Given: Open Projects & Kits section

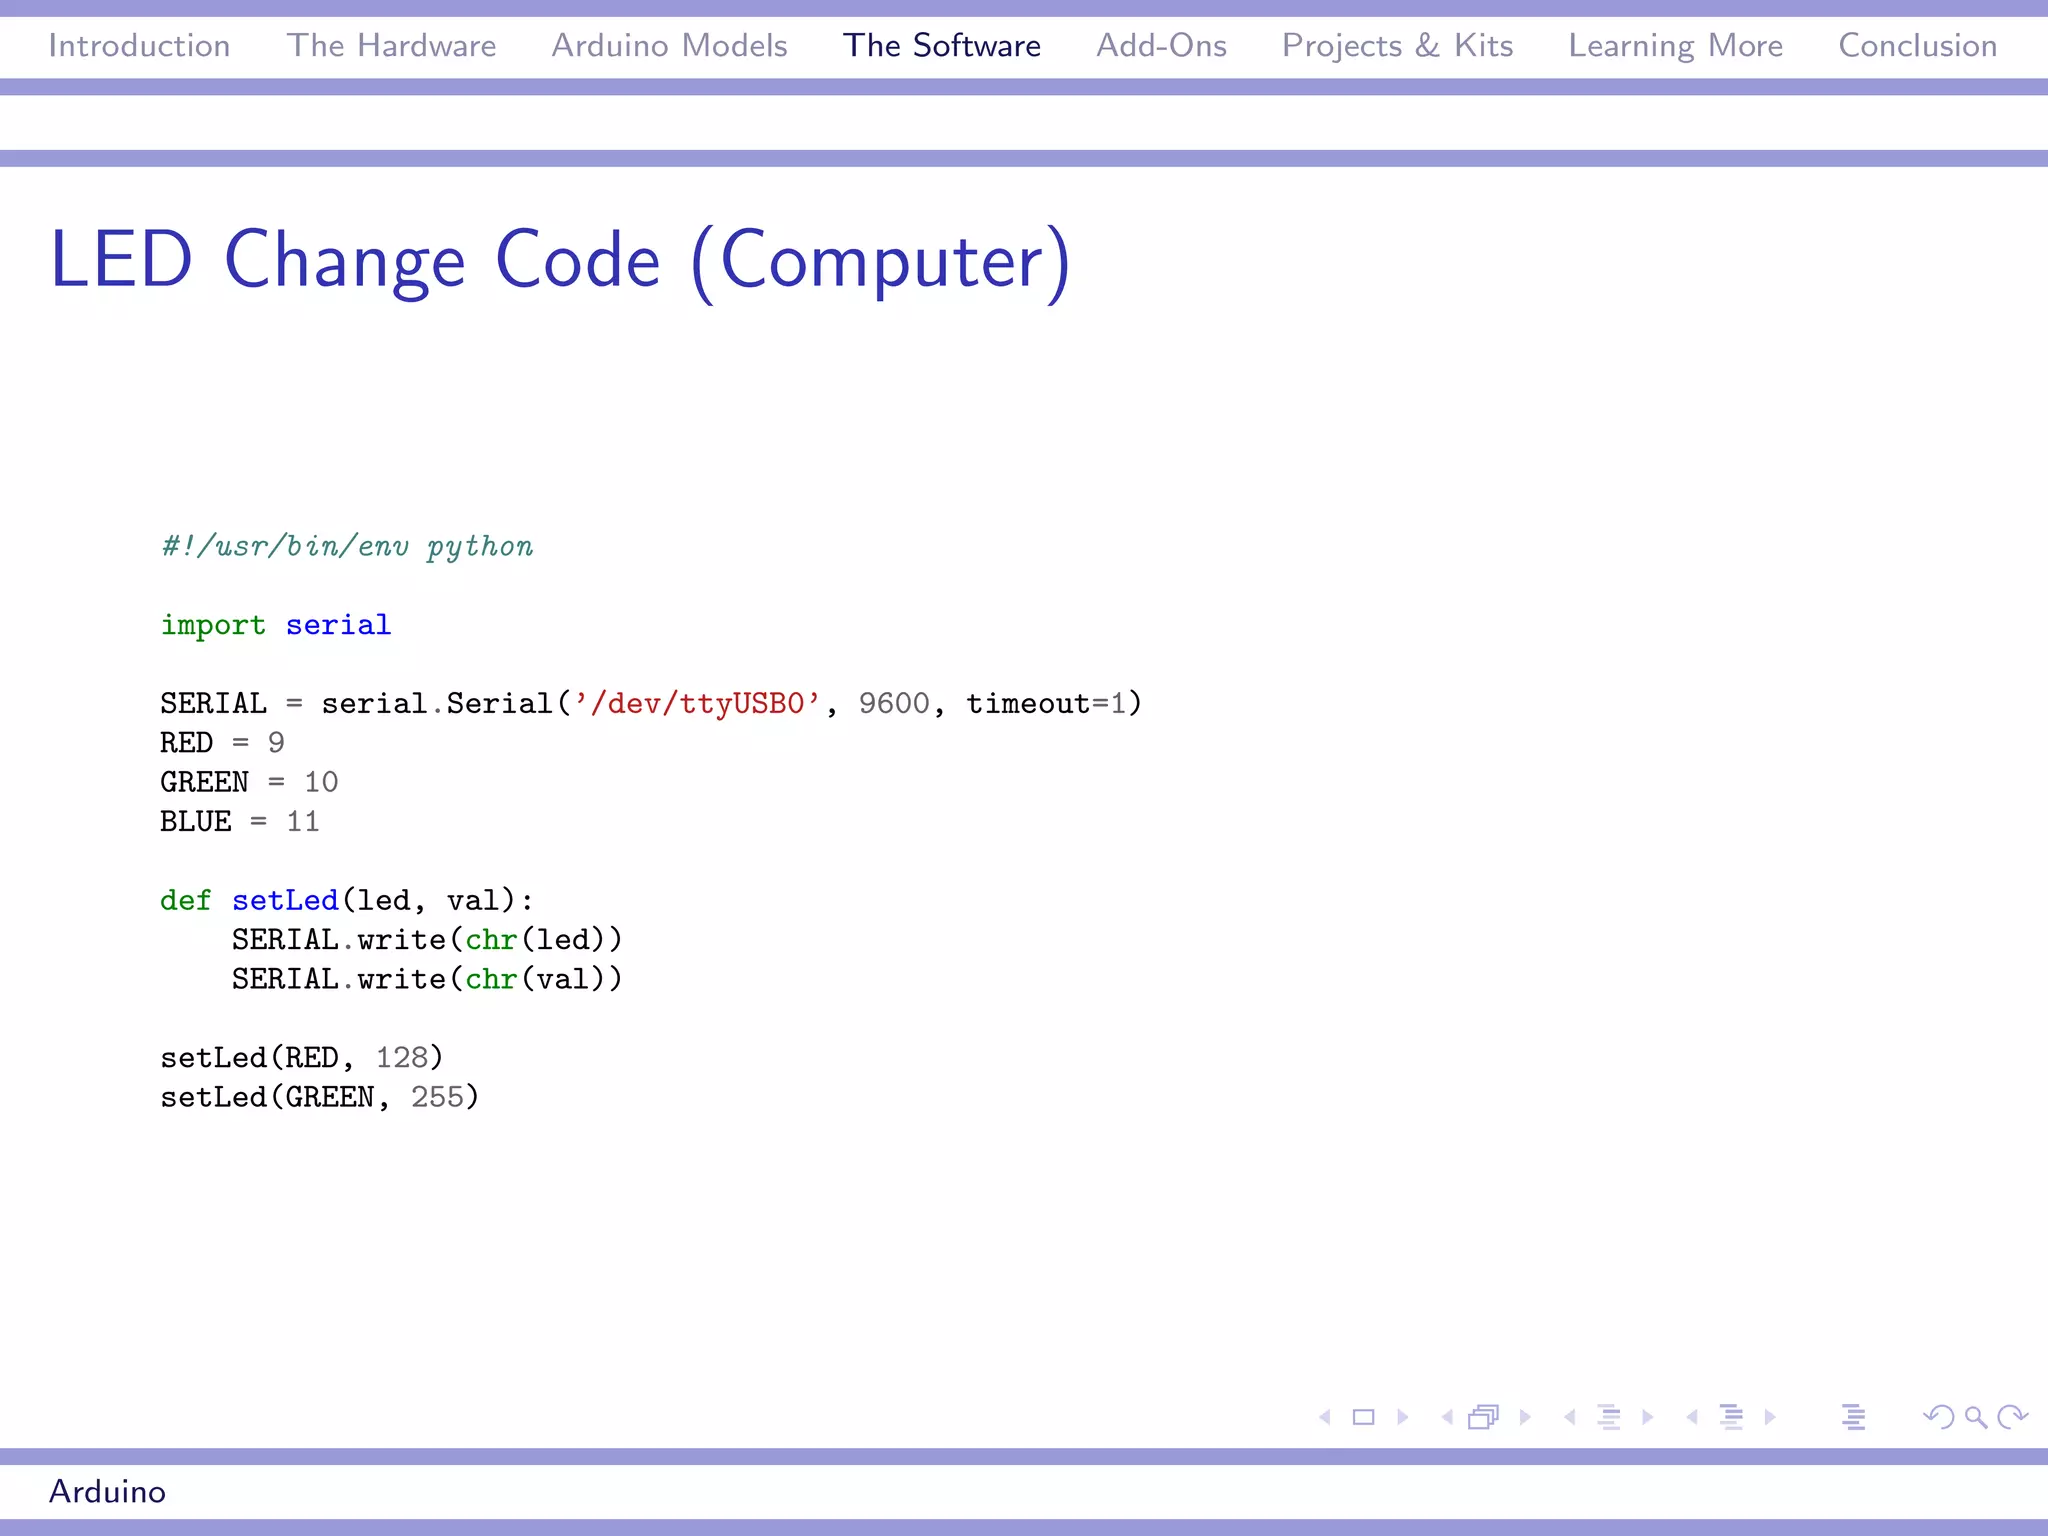Looking at the screenshot, I should 1397,46.
